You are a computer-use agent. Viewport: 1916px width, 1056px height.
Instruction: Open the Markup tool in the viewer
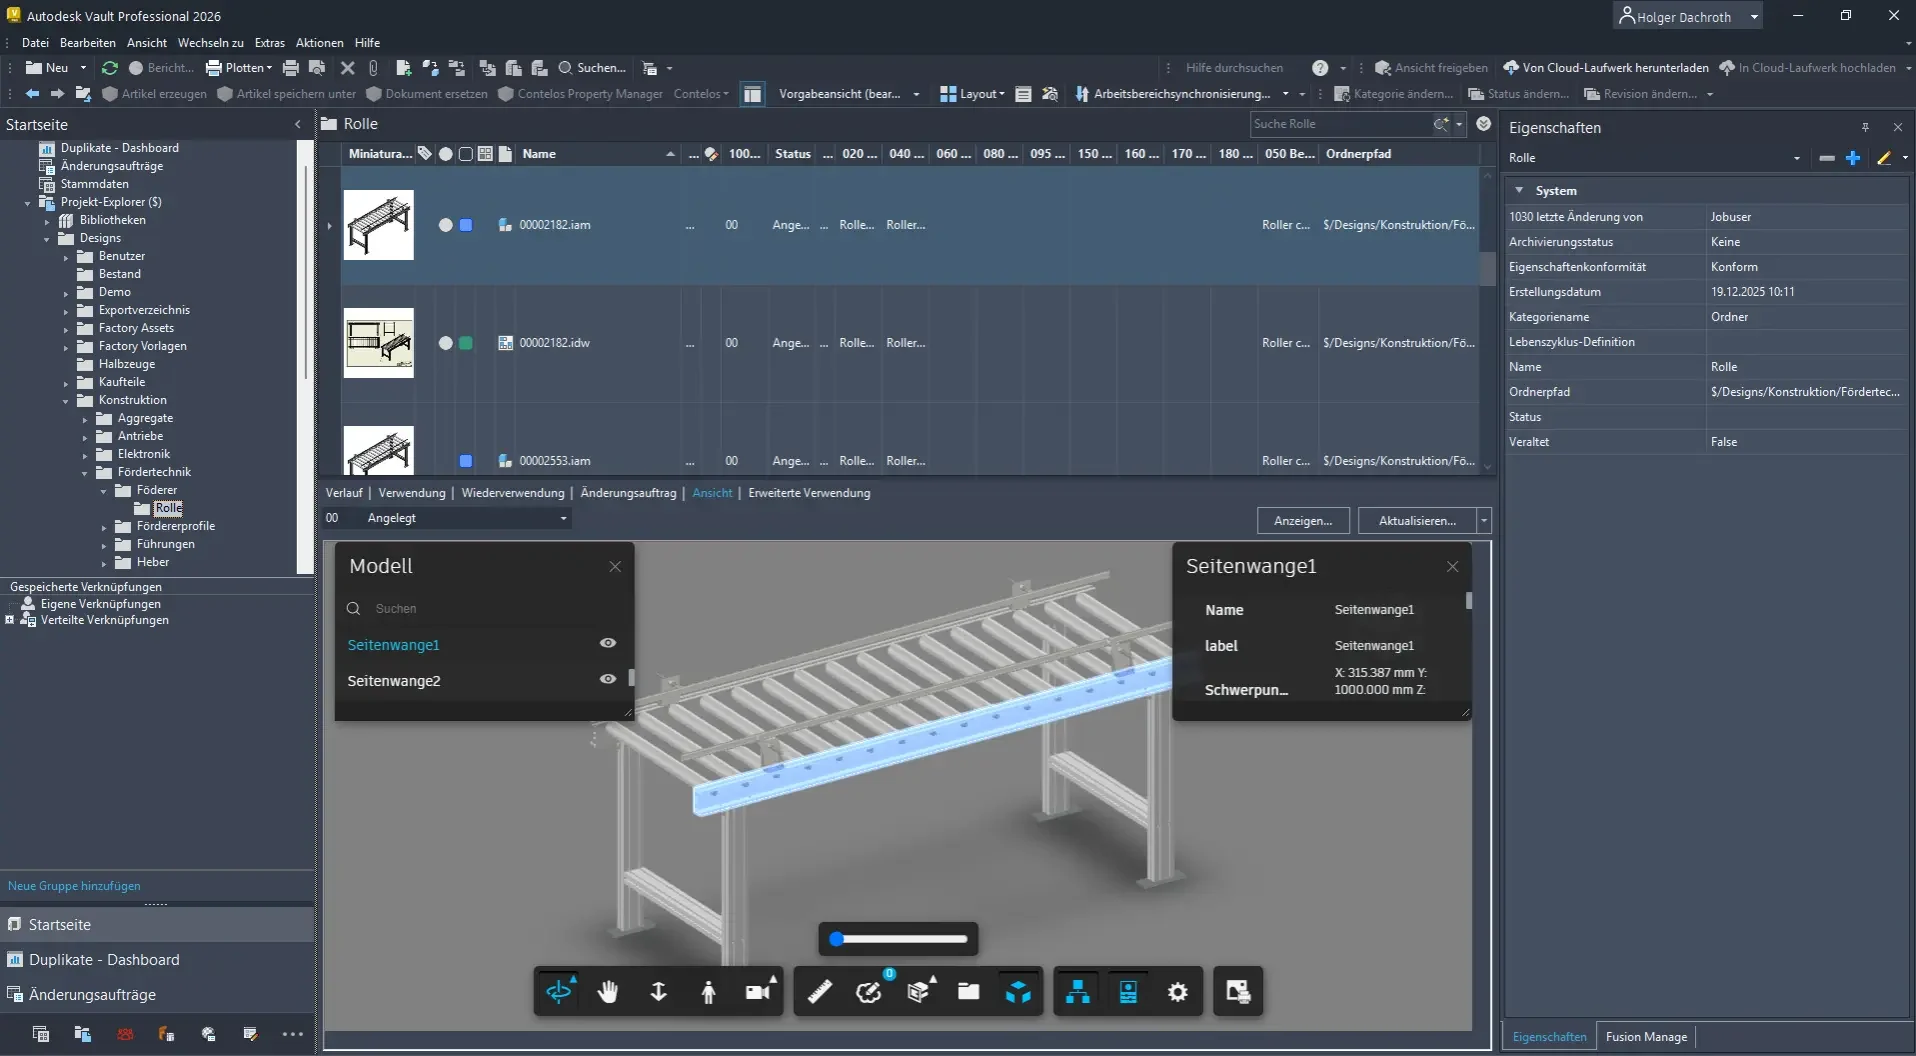pyautogui.click(x=869, y=991)
